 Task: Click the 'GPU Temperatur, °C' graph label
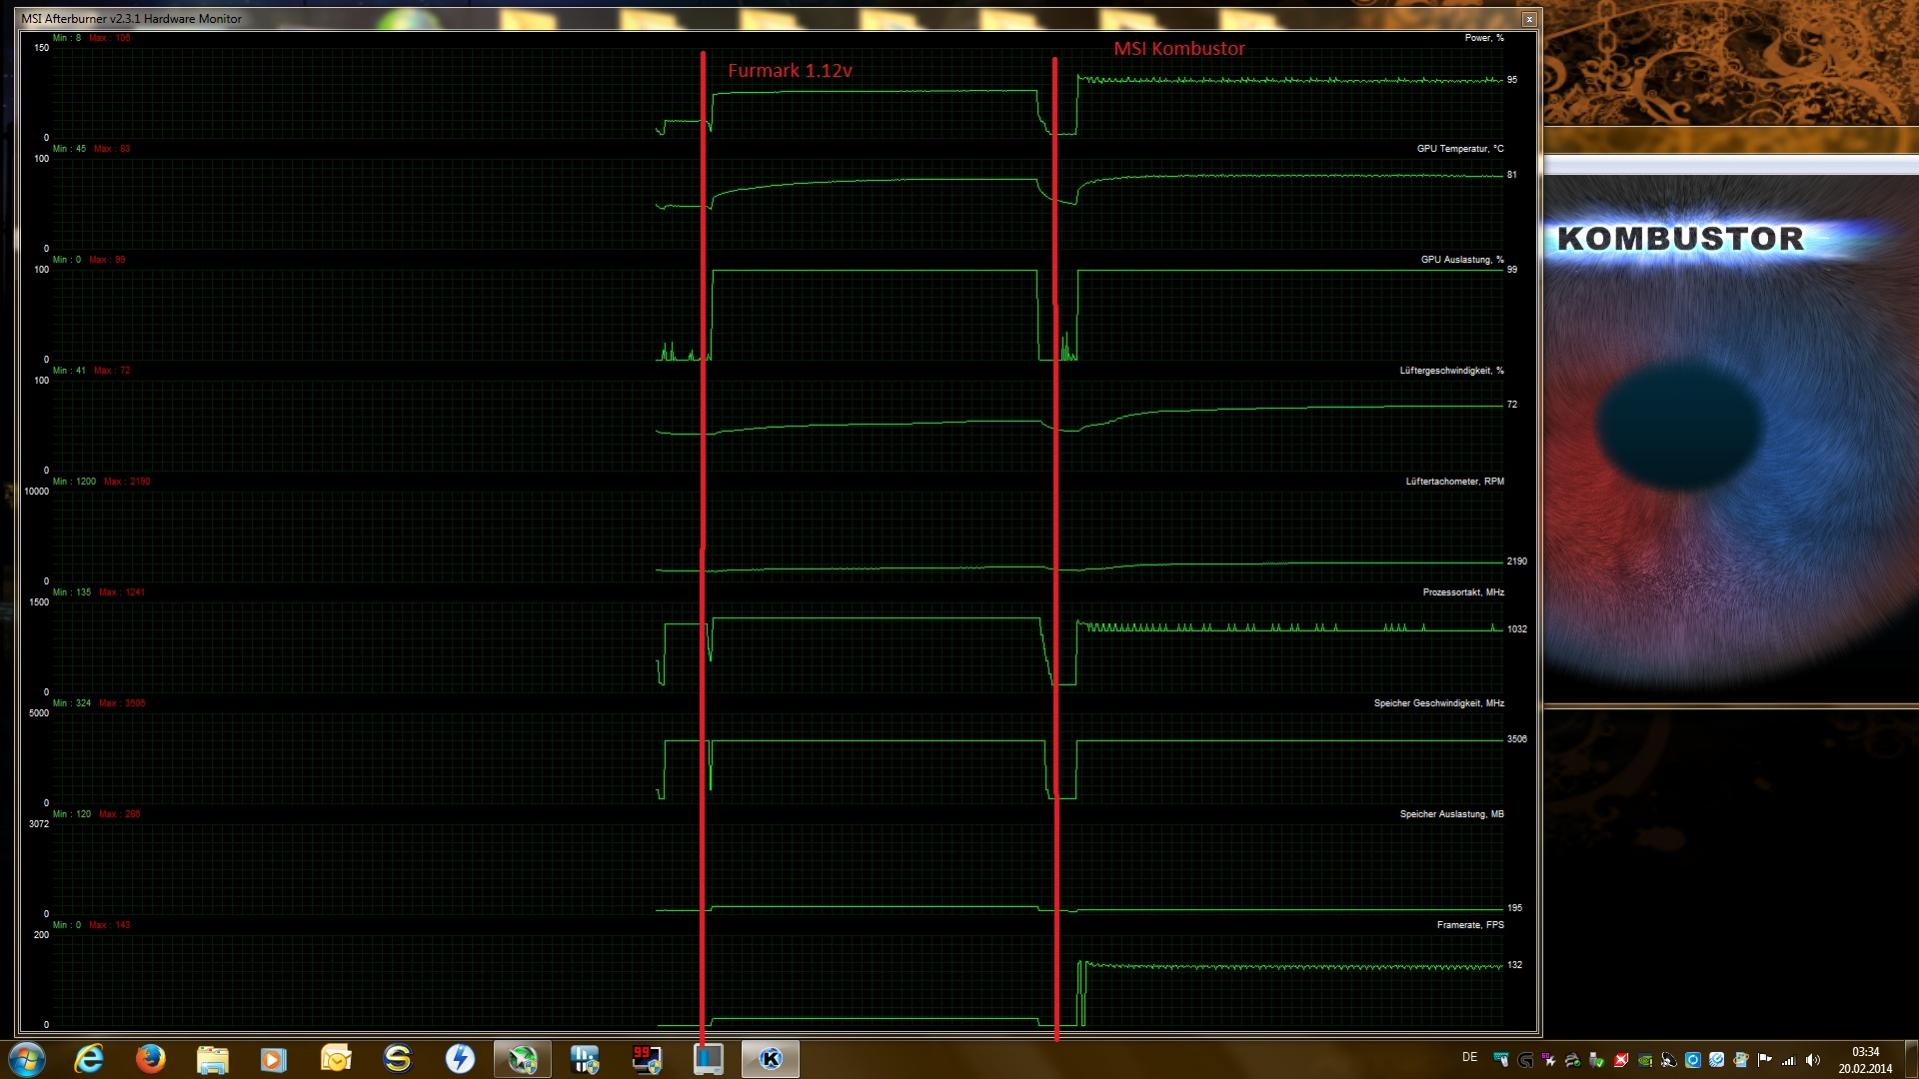pos(1460,149)
